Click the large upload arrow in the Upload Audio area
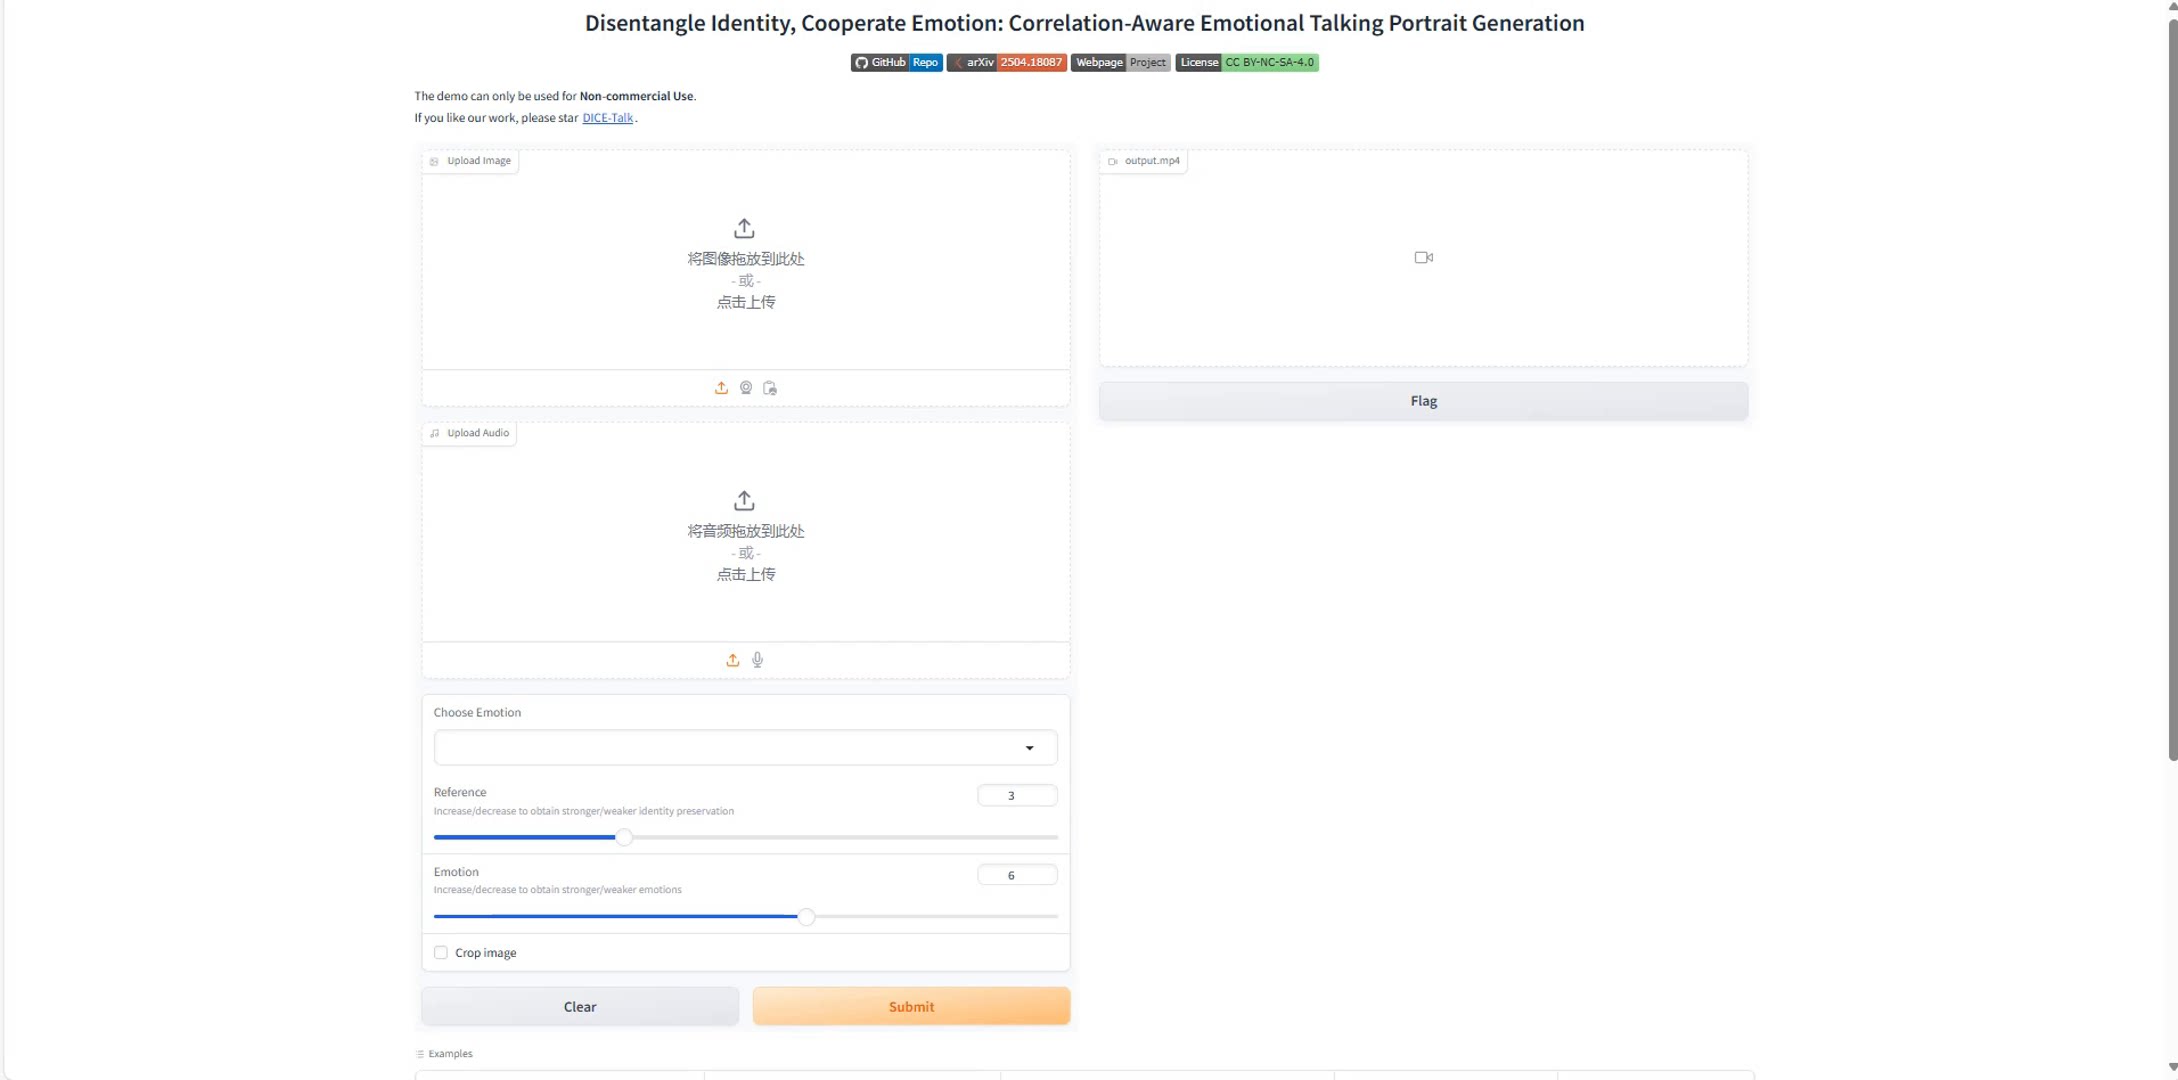This screenshot has height=1080, width=2178. point(744,501)
